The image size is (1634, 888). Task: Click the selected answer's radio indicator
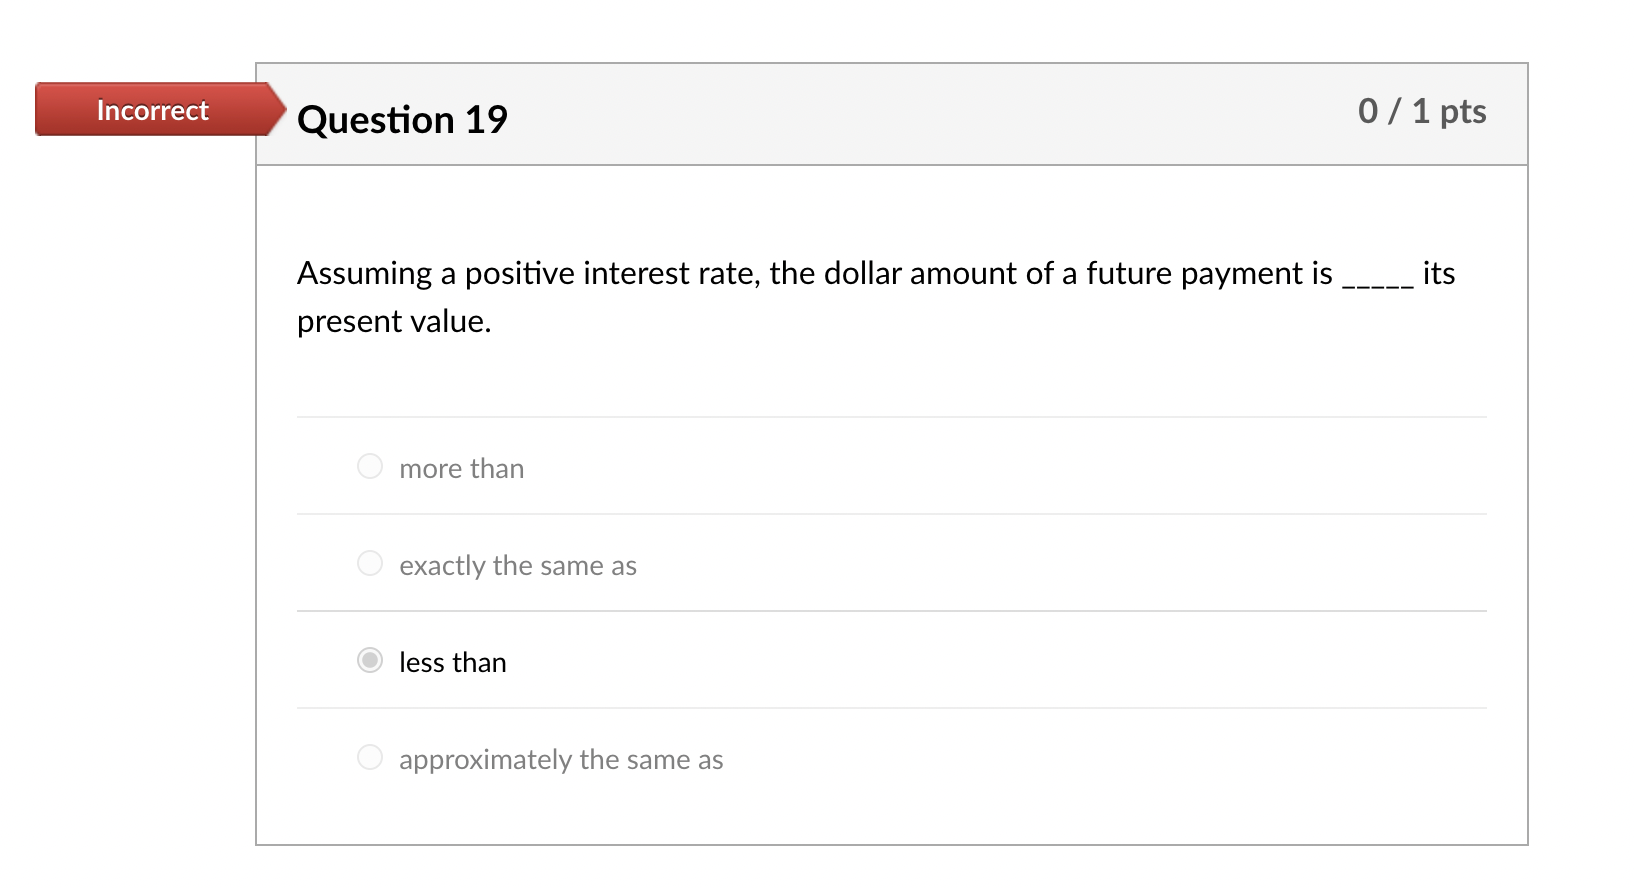tap(370, 660)
